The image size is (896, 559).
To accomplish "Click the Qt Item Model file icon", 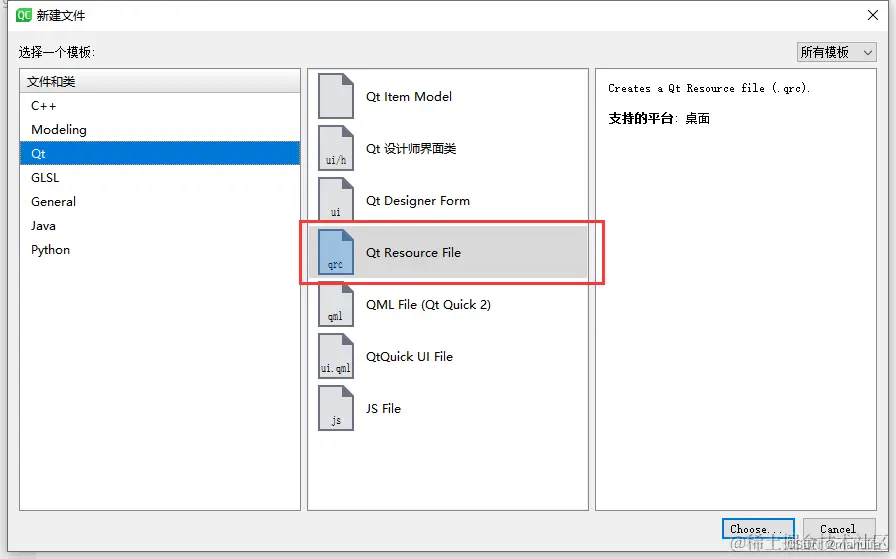I will pos(335,96).
